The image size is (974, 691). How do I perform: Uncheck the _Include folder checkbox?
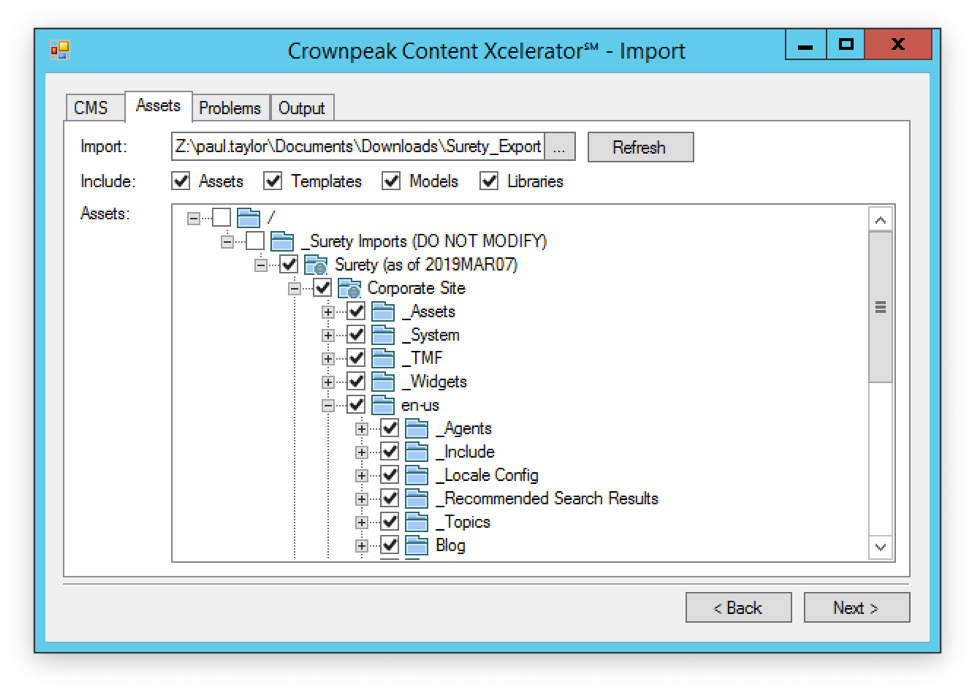click(389, 452)
